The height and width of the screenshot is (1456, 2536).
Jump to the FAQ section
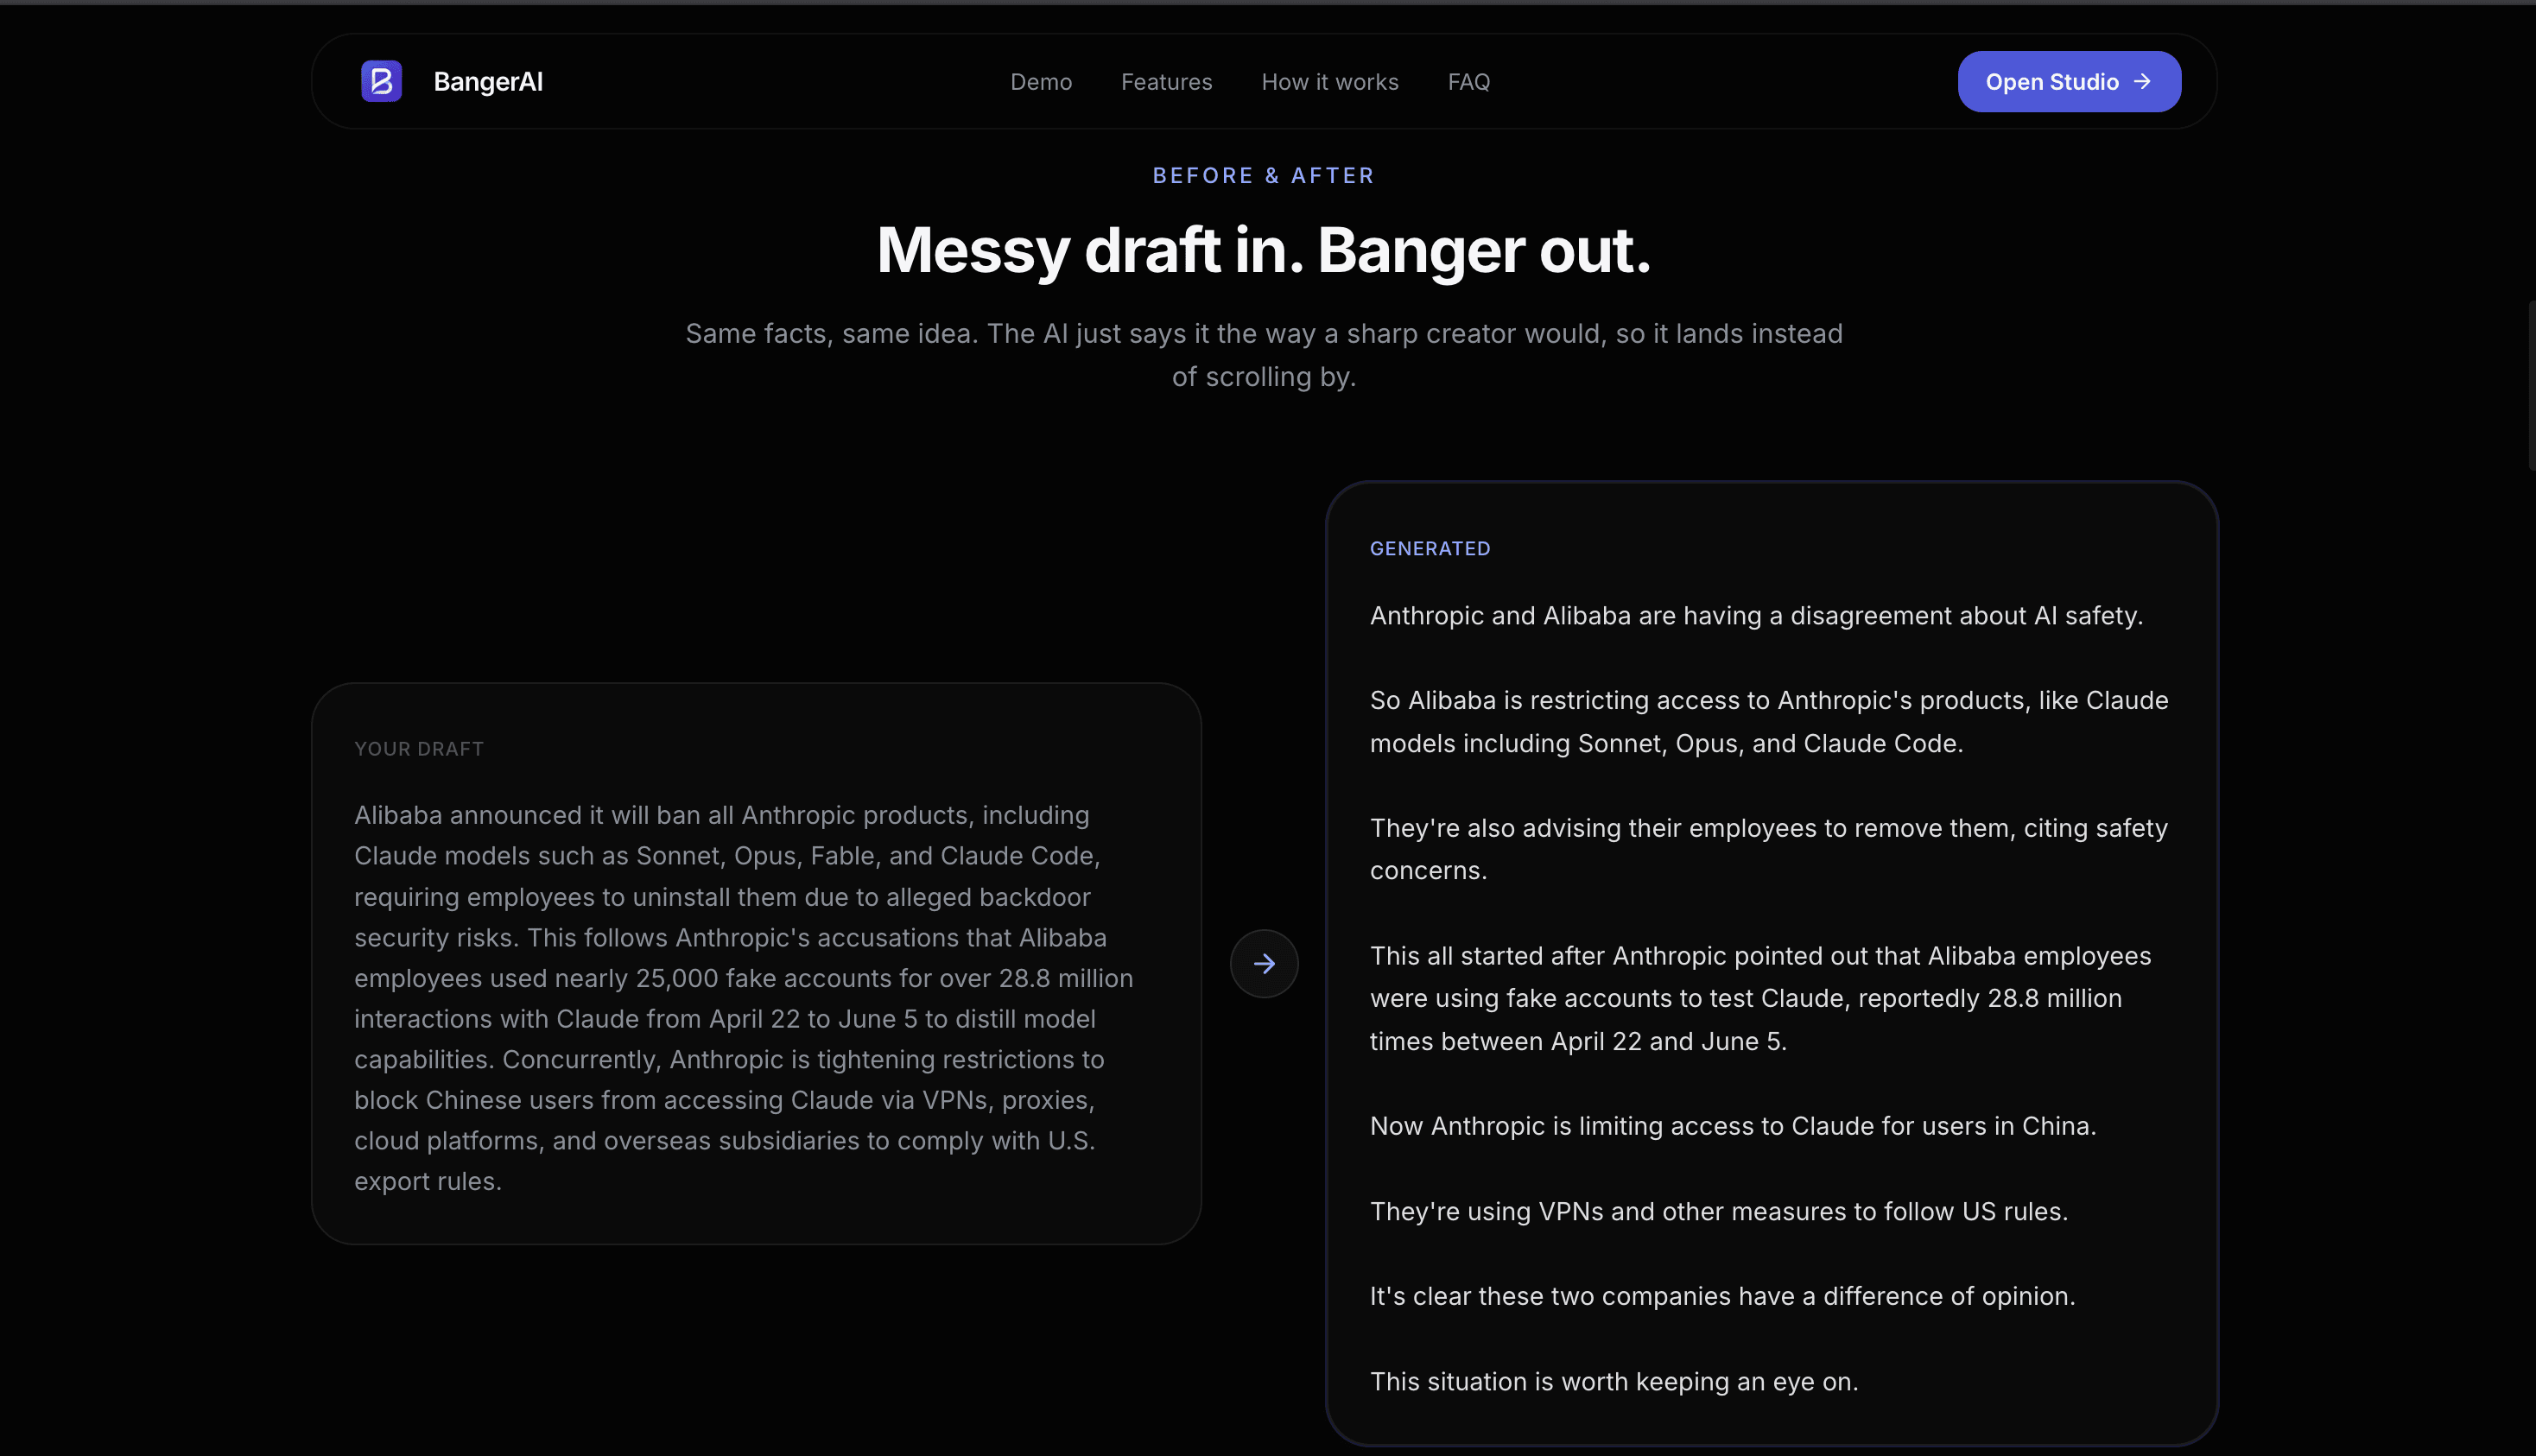point(1469,82)
